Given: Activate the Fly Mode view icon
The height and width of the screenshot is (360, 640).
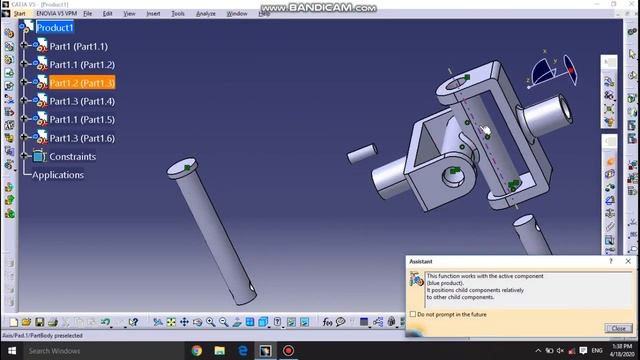Looking at the screenshot, I should click(x=158, y=322).
